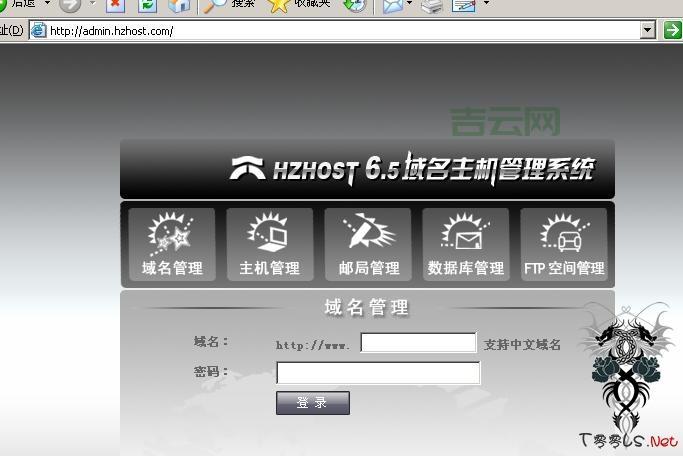Expand the Mail button dropdown arrow
Viewport: 683px width, 456px height.
410,5
